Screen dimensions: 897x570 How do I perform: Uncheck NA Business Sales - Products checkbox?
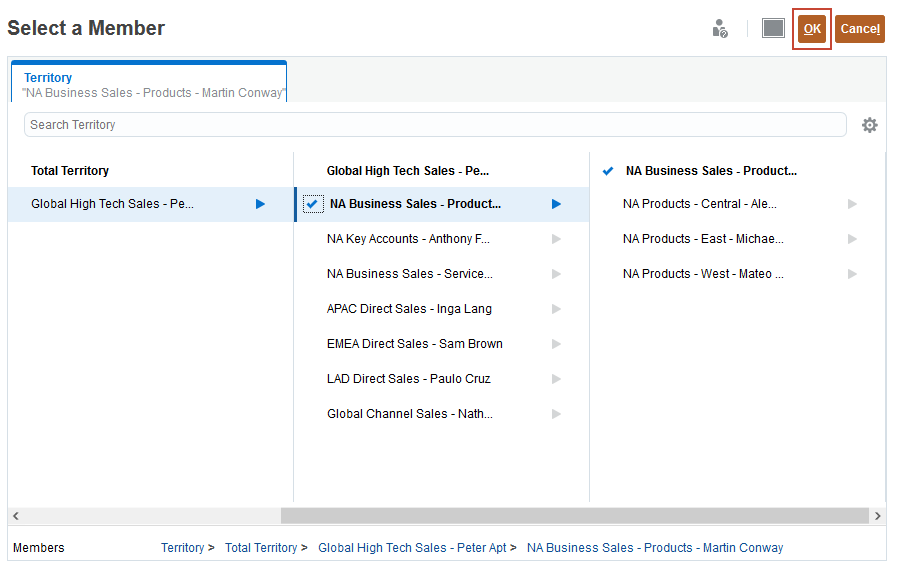(x=313, y=204)
